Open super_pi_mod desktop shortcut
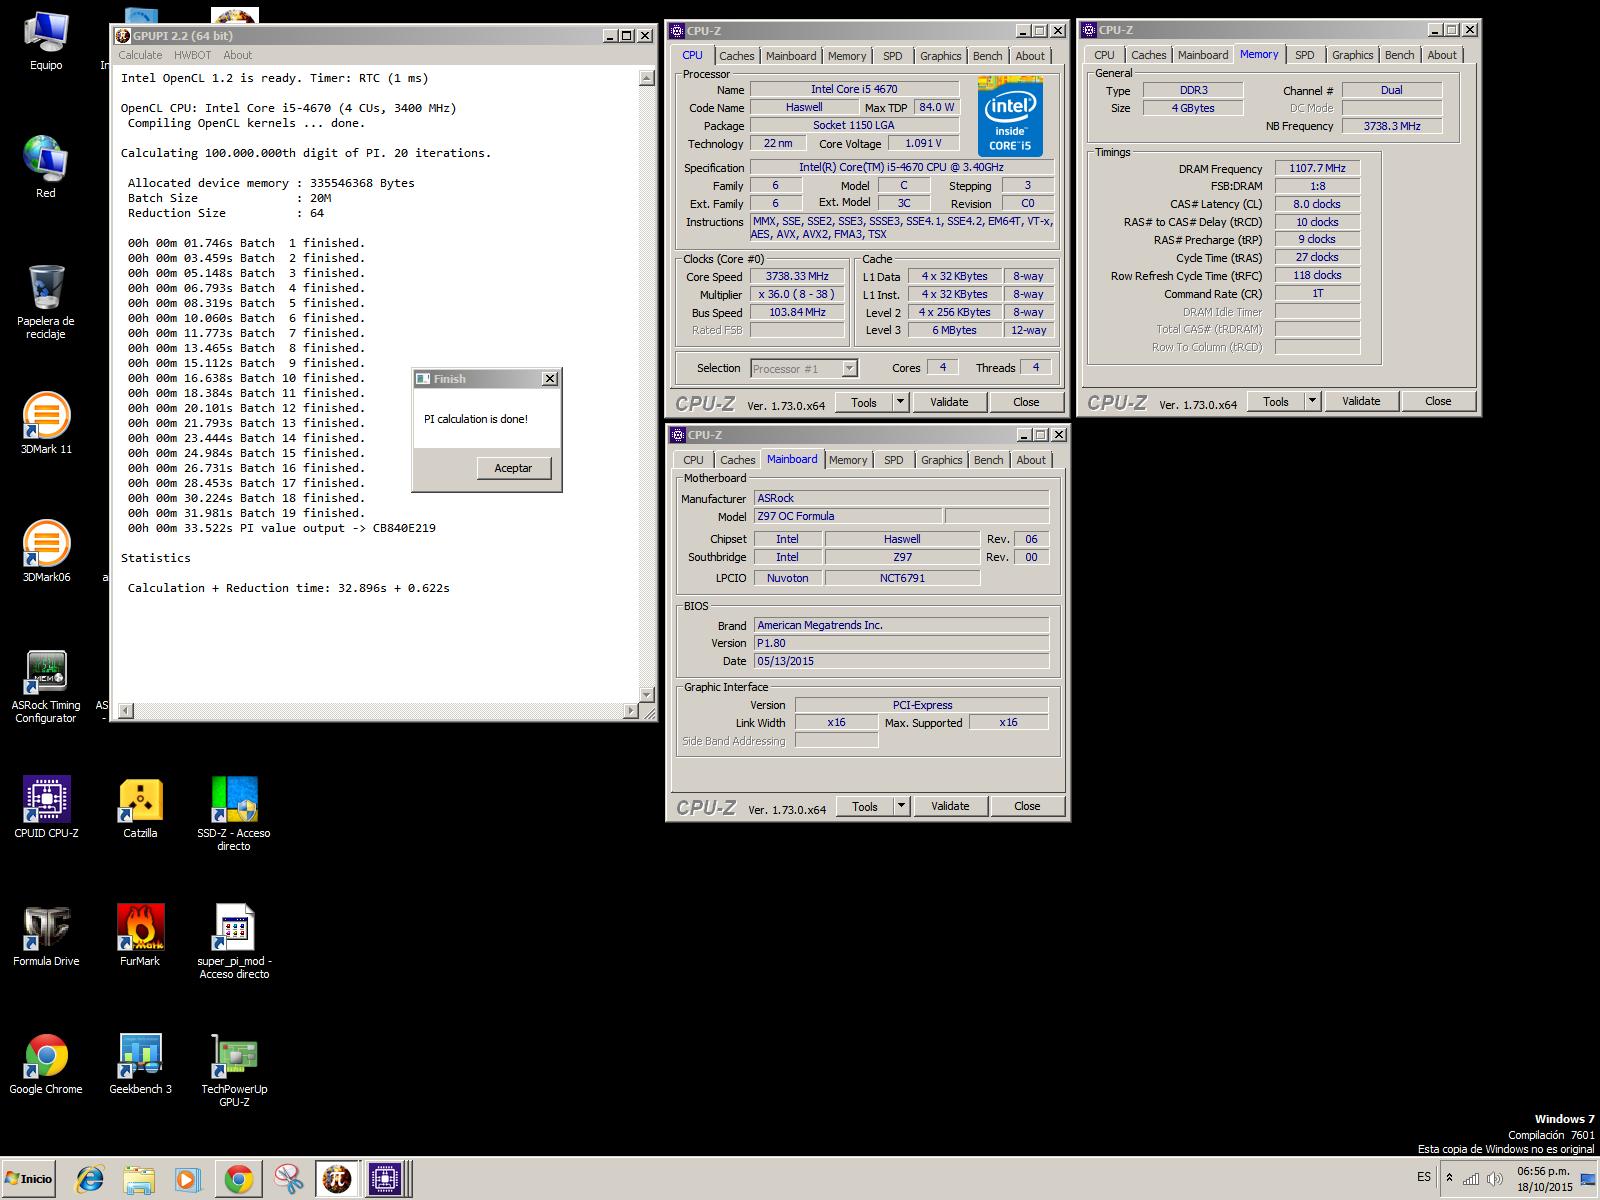The image size is (1600, 1200). (x=234, y=941)
